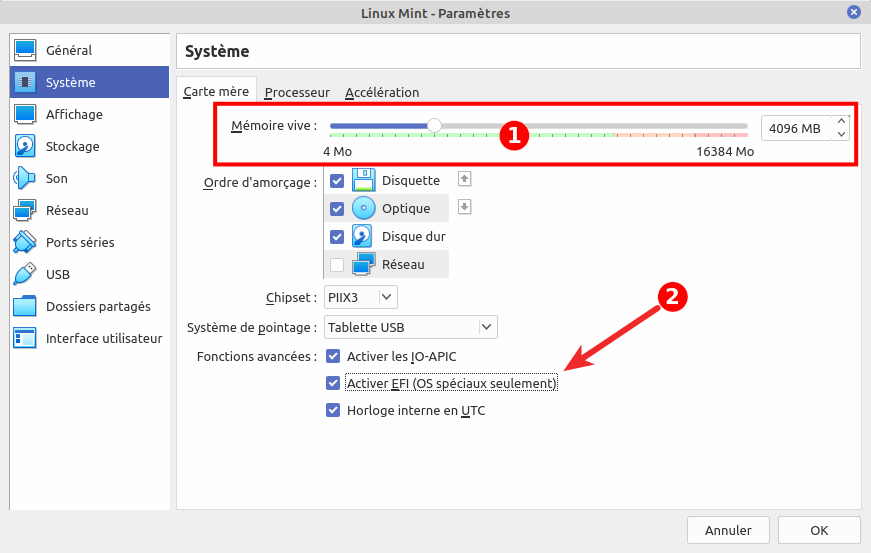Move boot device down with arrow button

coord(464,207)
